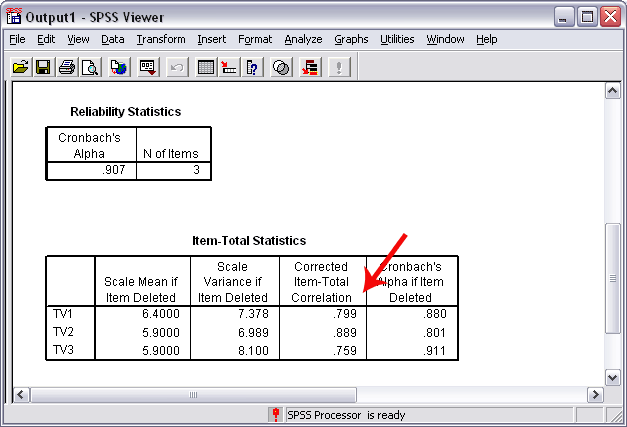This screenshot has width=627, height=427.
Task: Open the Transform menu
Action: click(x=161, y=39)
